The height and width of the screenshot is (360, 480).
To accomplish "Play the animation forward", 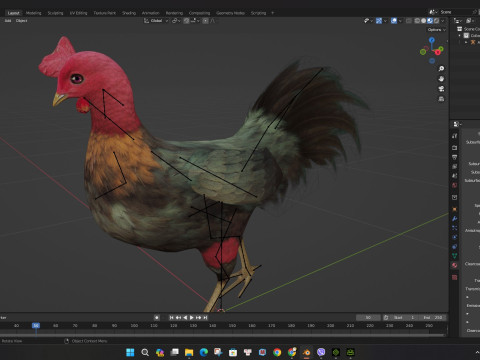I will (x=192, y=317).
